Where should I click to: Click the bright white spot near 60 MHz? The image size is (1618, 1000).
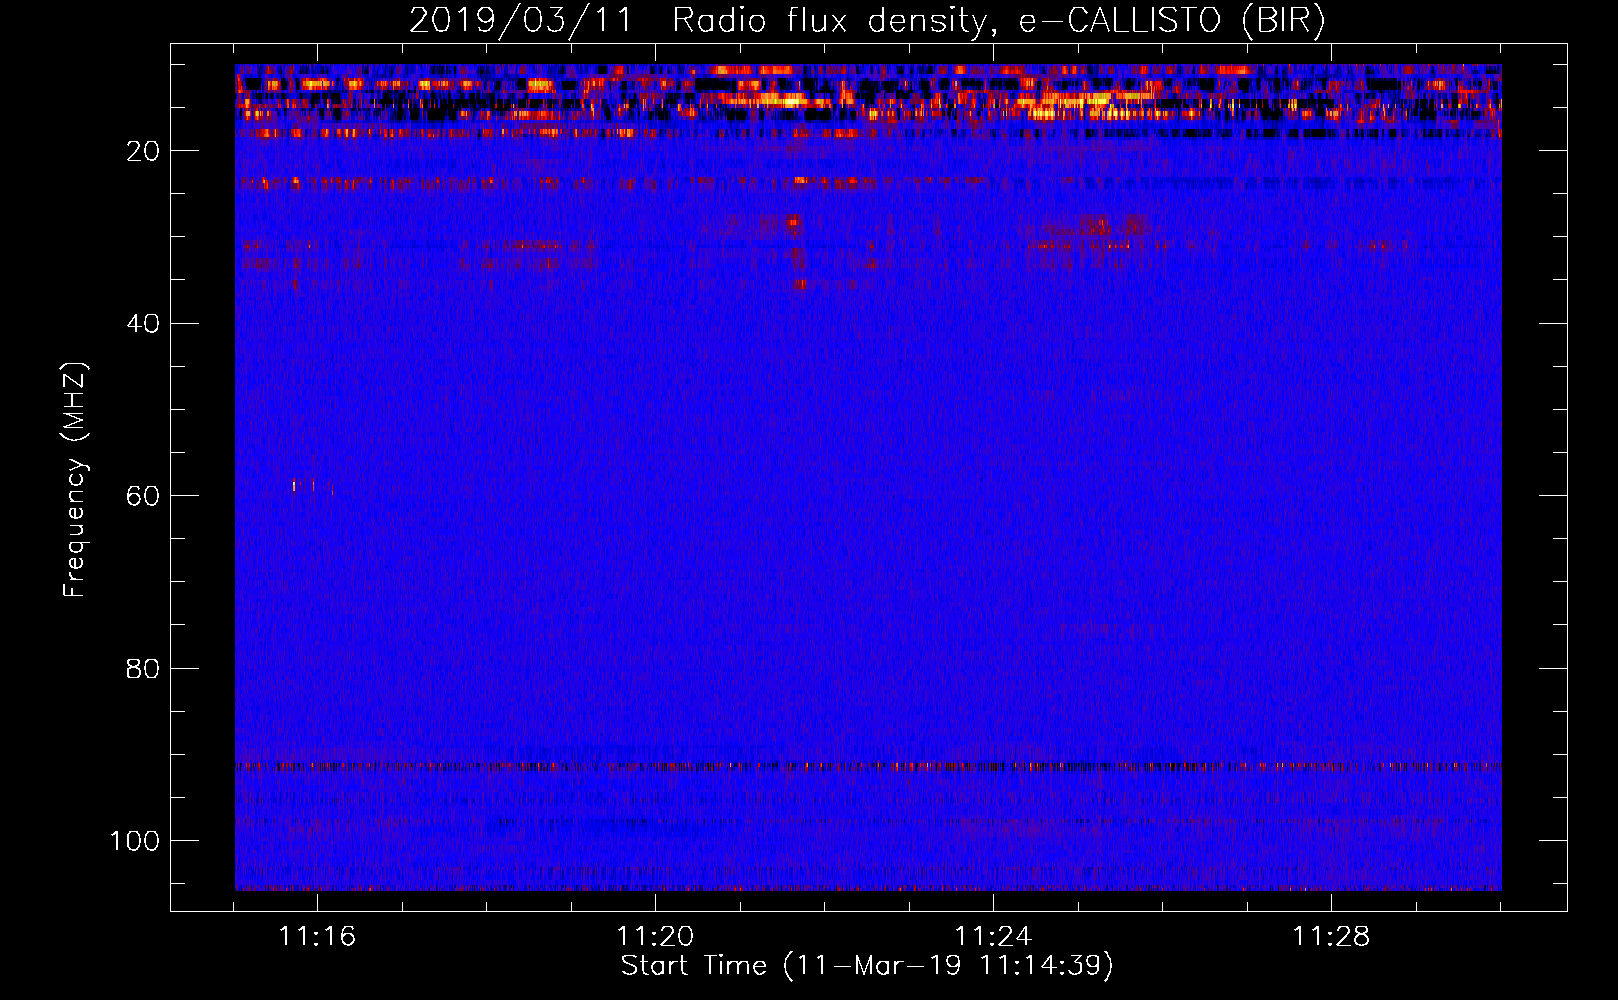(294, 486)
